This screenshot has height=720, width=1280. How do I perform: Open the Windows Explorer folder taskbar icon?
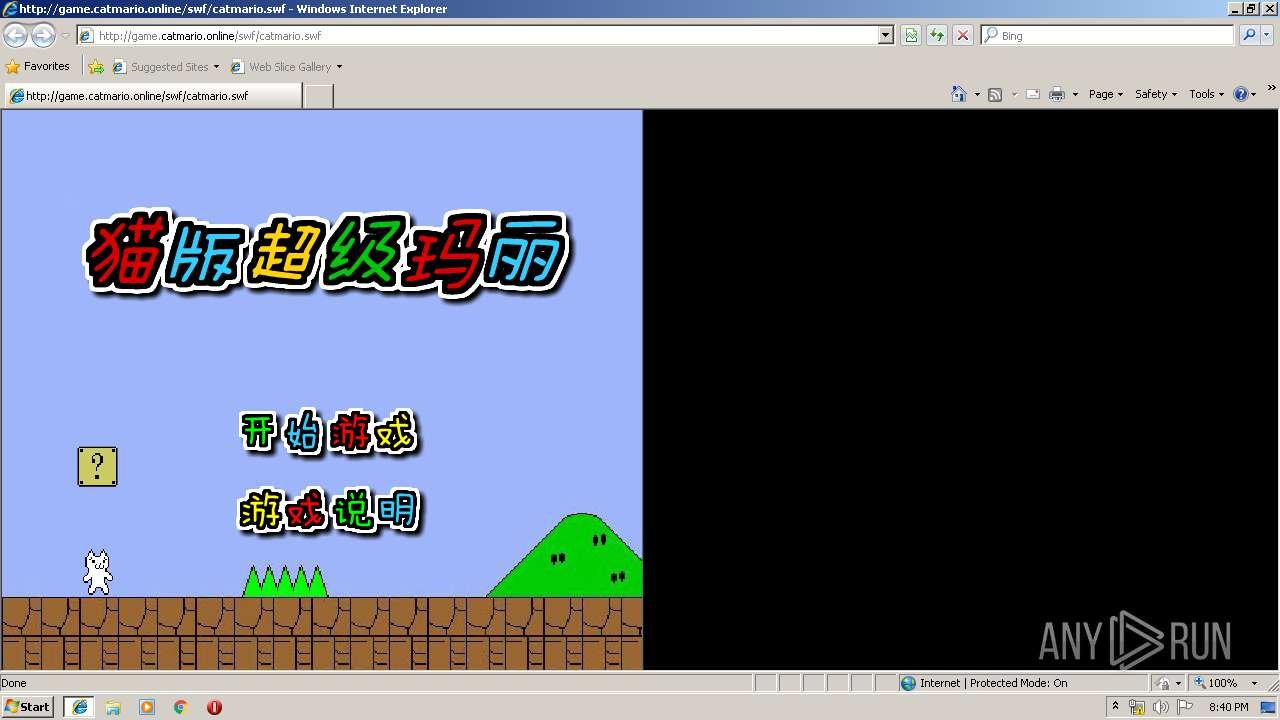[x=113, y=707]
